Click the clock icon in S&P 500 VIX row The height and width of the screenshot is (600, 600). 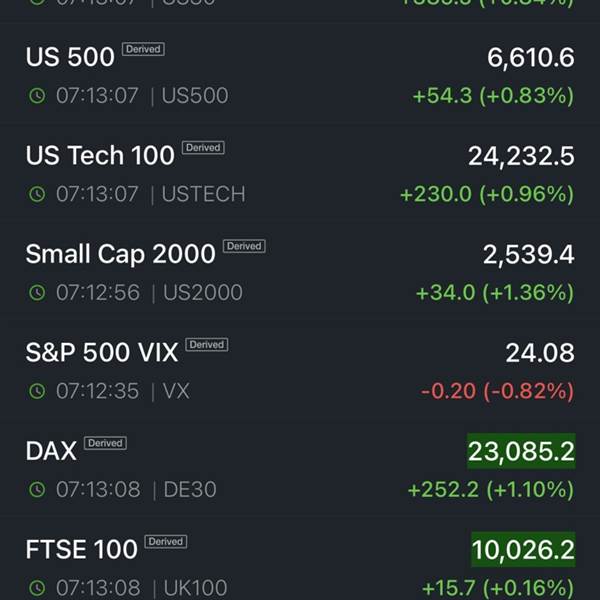pyautogui.click(x=37, y=391)
